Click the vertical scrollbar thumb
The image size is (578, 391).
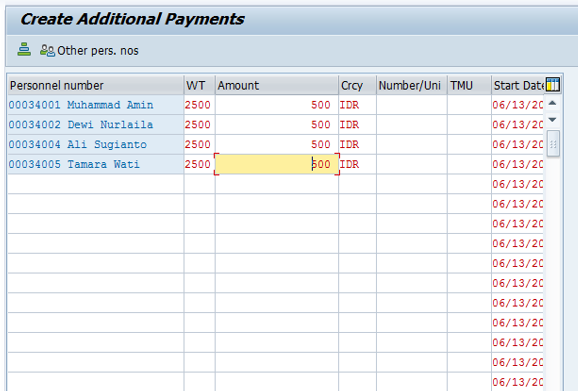tap(553, 144)
